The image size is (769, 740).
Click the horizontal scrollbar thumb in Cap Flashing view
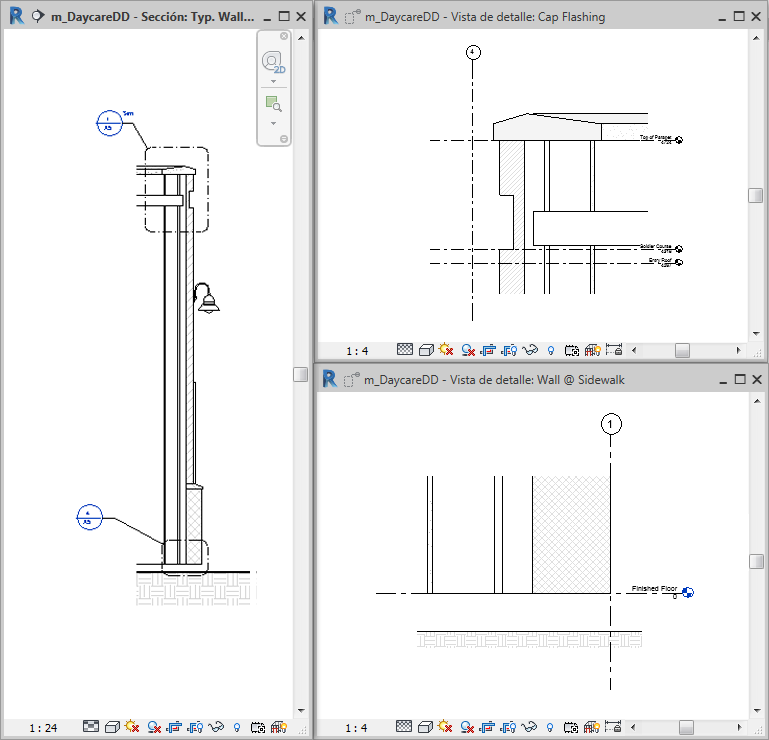682,350
